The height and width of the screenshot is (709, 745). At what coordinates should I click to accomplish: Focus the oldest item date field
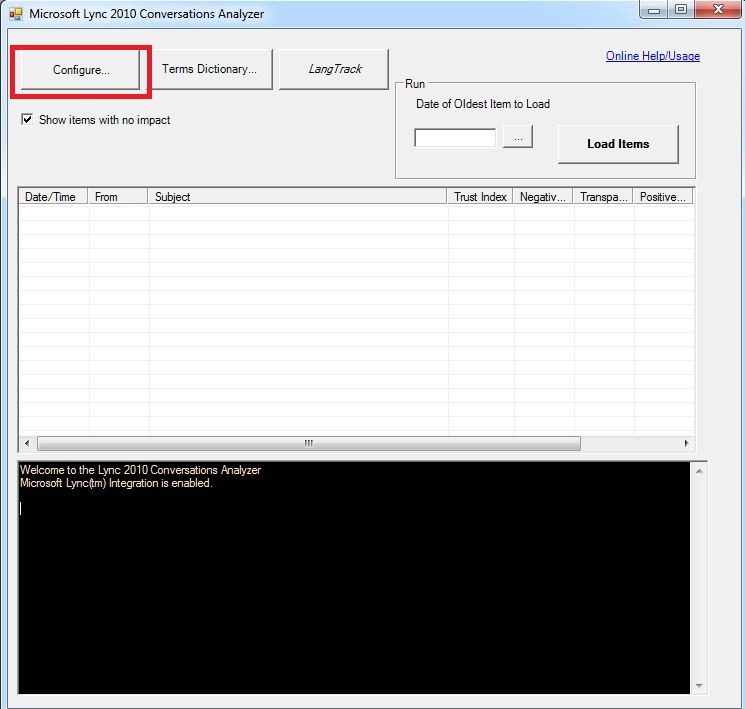455,138
